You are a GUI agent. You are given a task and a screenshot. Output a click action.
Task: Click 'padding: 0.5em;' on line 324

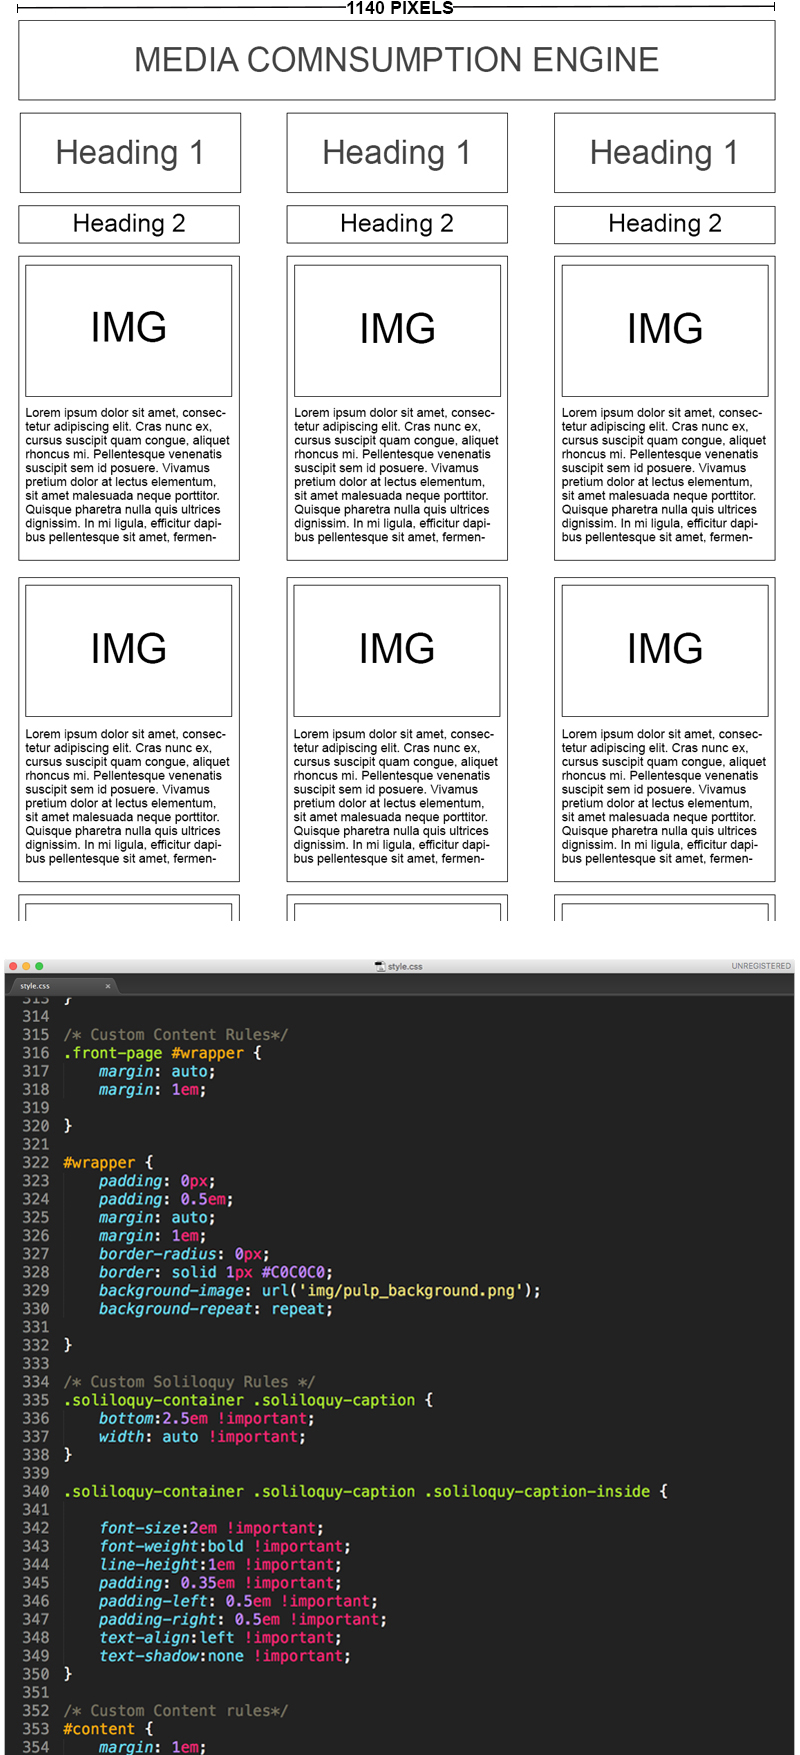click(166, 1199)
